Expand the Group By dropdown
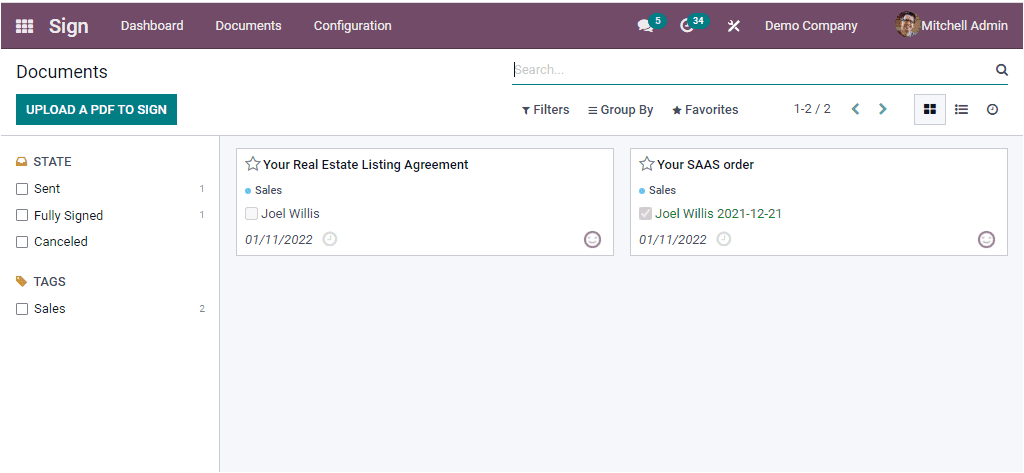This screenshot has height=473, width=1024. click(620, 110)
